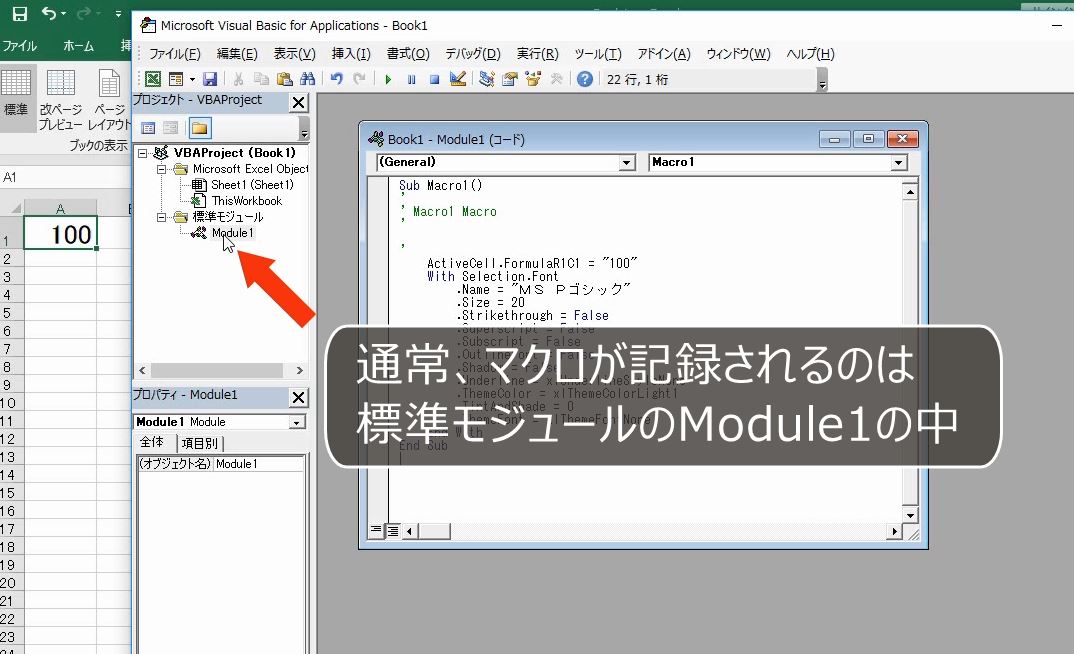Click Excel 改ページプレビュー button
The height and width of the screenshot is (654, 1074).
(x=60, y=99)
